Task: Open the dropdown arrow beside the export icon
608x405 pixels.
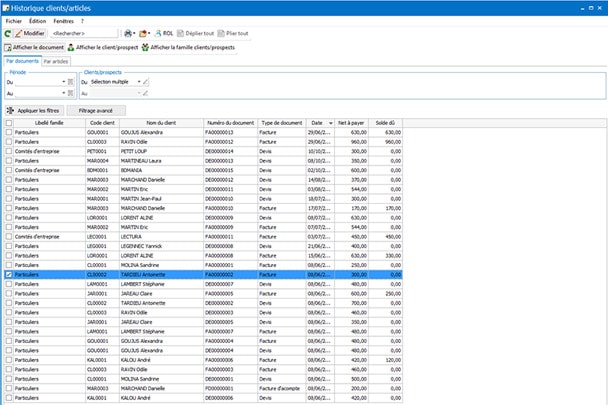Action: 149,33
